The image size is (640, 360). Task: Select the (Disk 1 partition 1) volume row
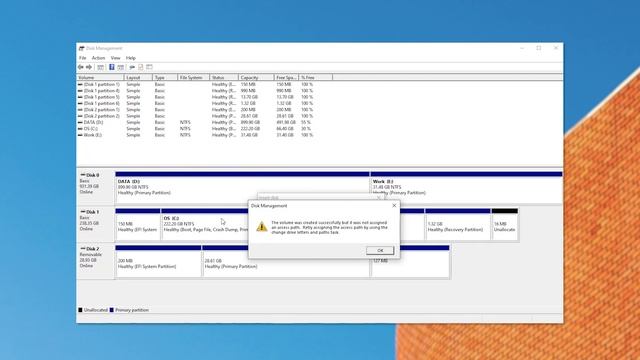coord(196,84)
